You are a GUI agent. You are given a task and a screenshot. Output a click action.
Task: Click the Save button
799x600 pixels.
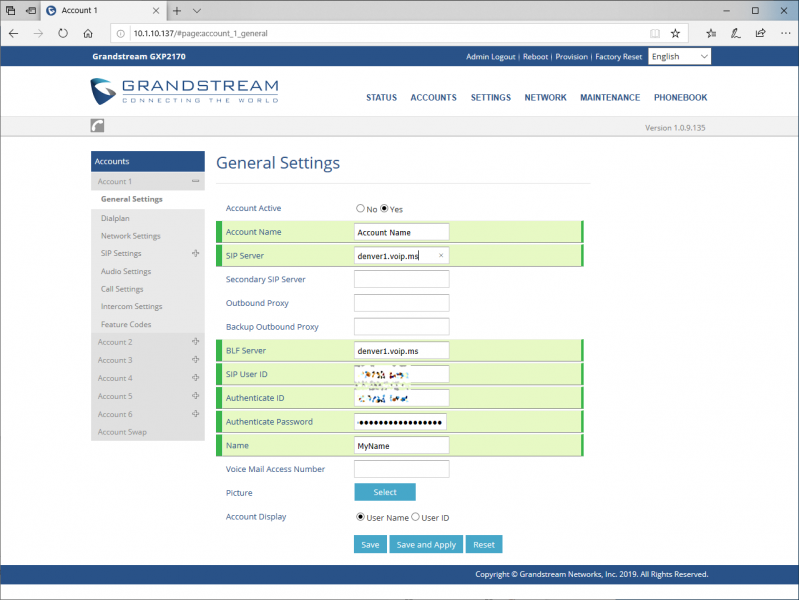(370, 544)
